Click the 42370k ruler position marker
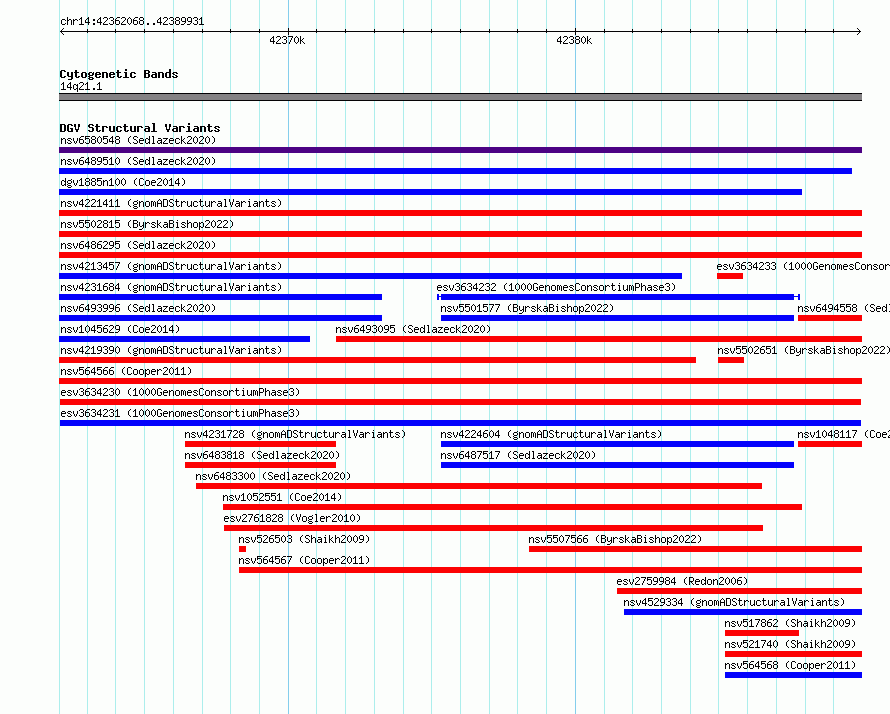The image size is (890, 714). [287, 40]
